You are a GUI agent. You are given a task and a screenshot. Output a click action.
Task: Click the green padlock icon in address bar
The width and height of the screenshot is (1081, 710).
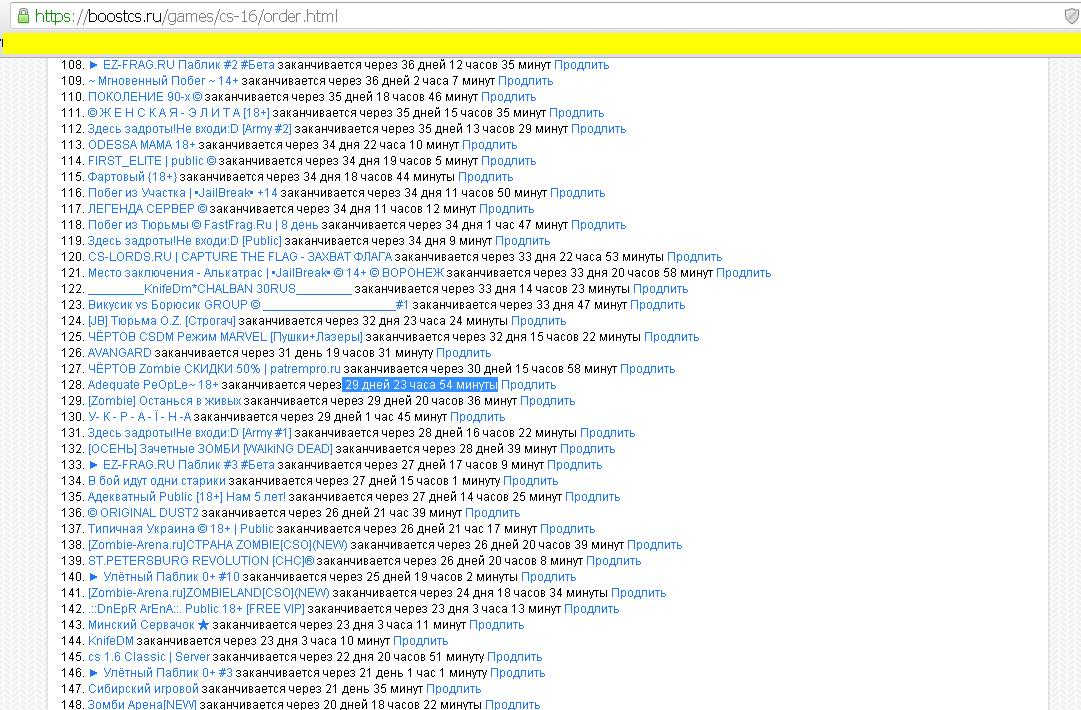[x=23, y=15]
